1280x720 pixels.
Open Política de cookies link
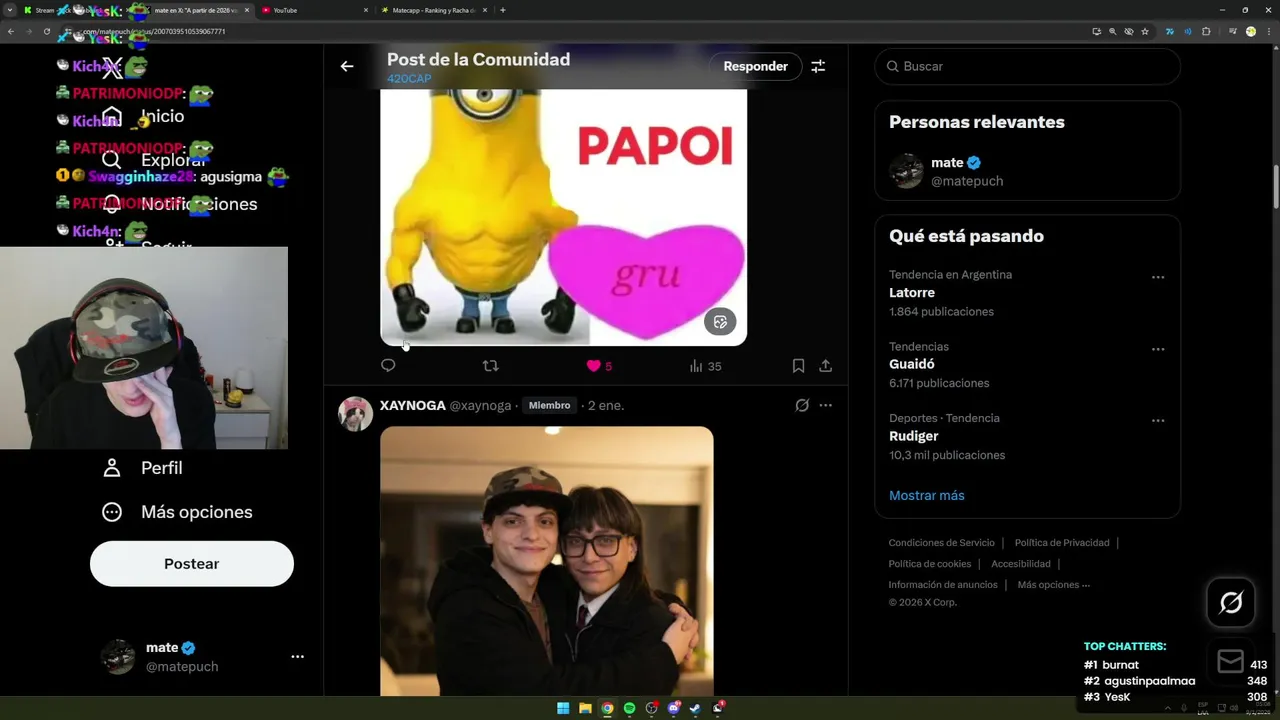click(930, 564)
